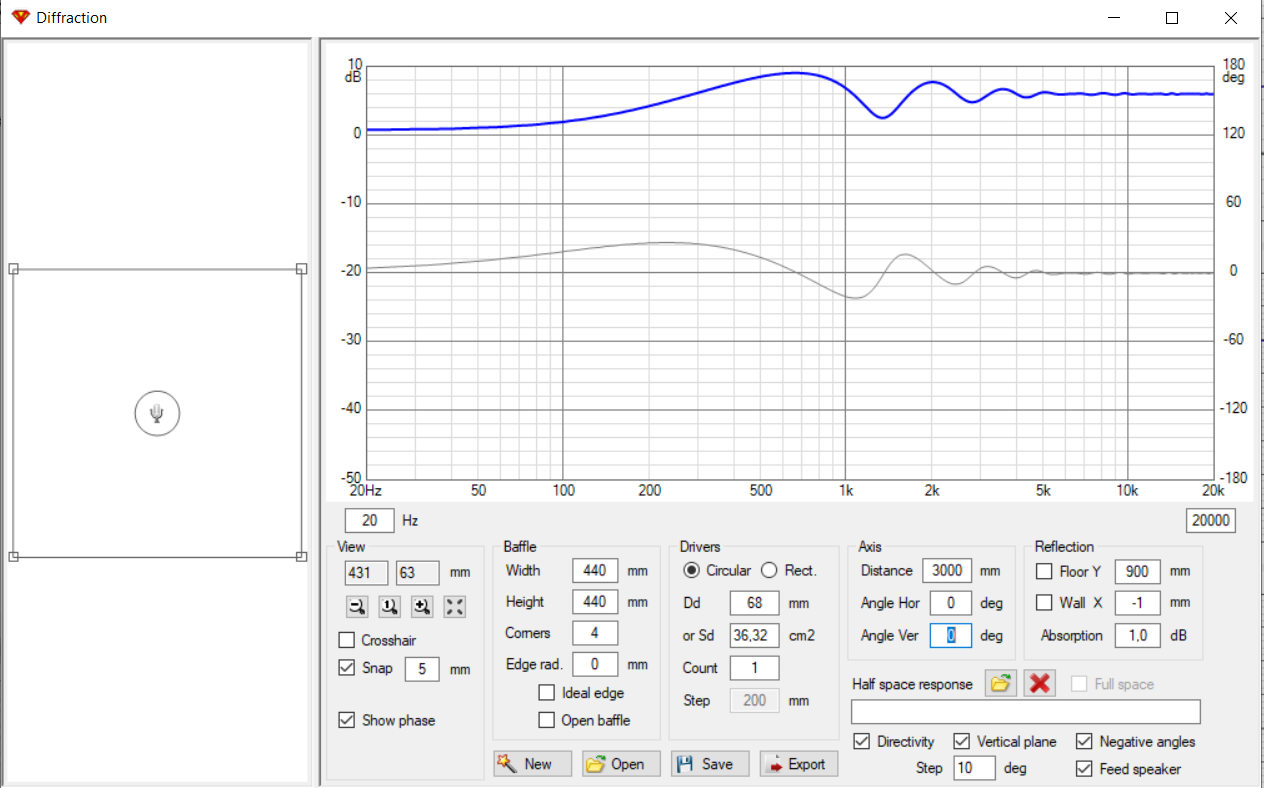The image size is (1264, 788).
Task: Click the Save button
Action: pos(710,764)
